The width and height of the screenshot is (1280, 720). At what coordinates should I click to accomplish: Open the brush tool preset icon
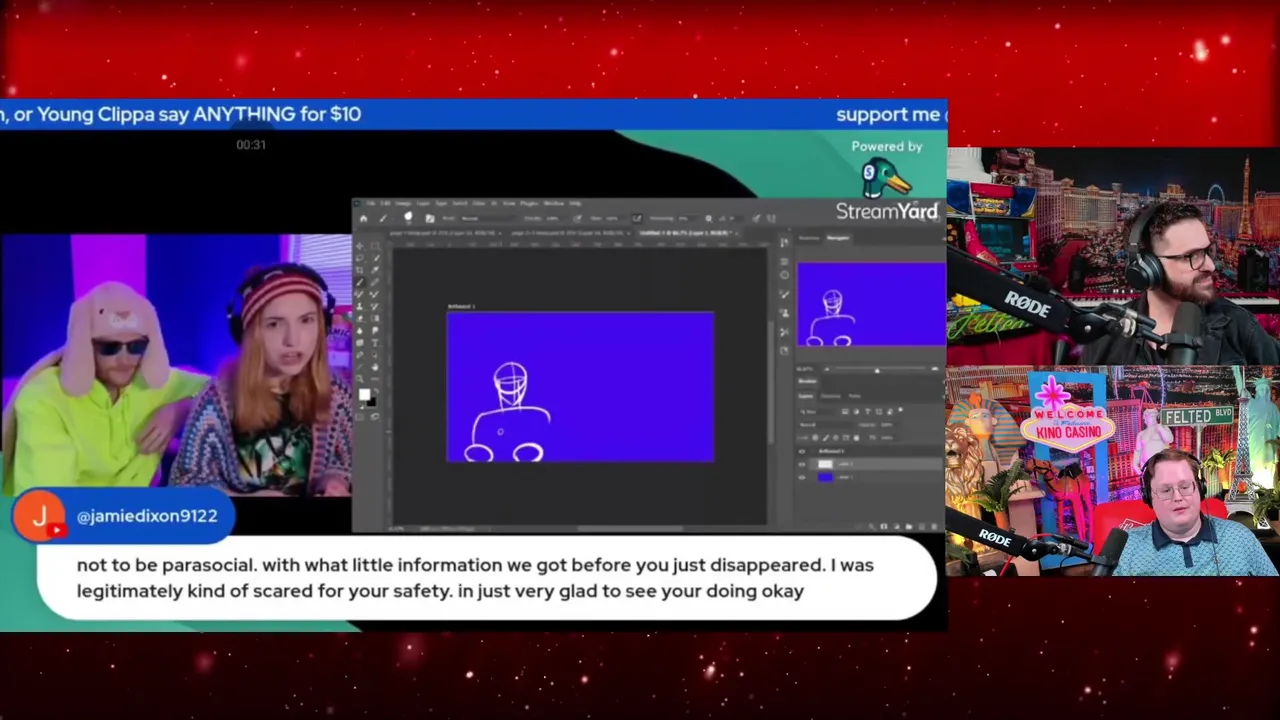pyautogui.click(x=383, y=218)
